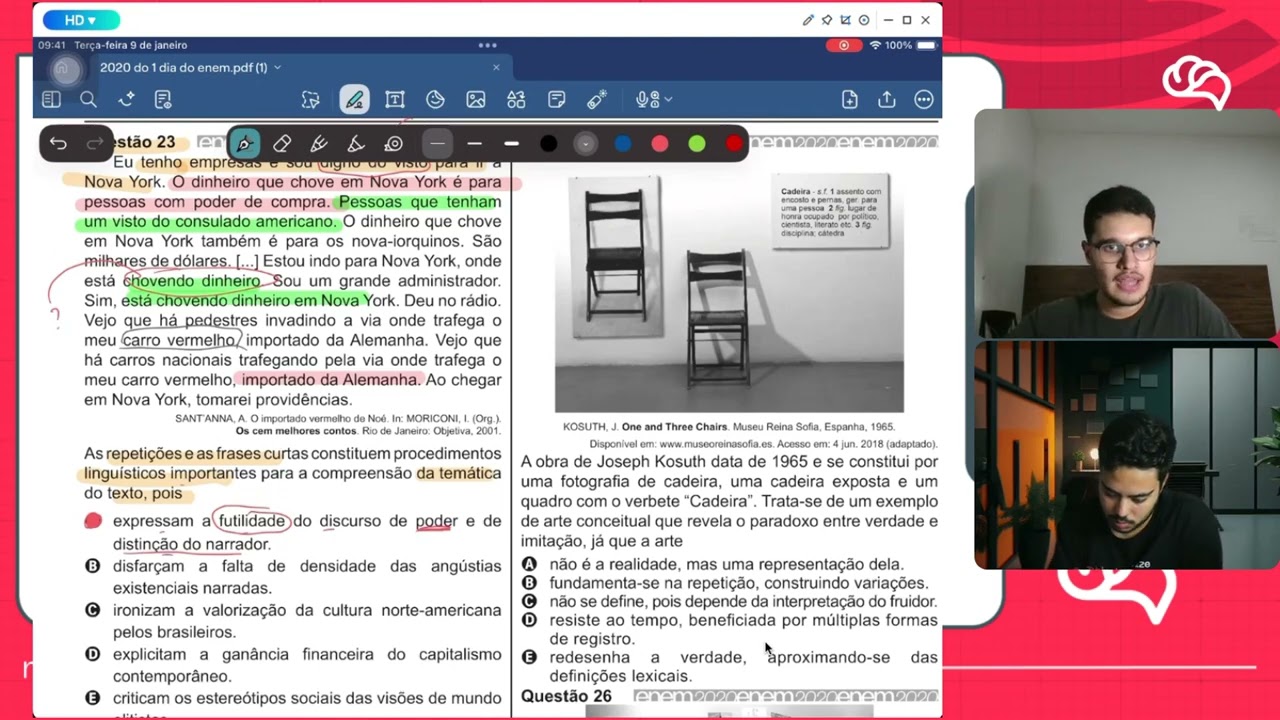
Task: Redo the last stroke
Action: (95, 144)
